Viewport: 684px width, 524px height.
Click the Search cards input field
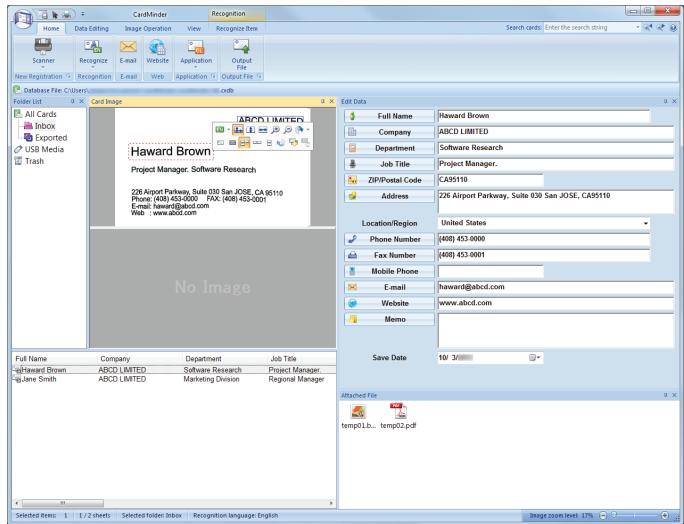coord(589,27)
